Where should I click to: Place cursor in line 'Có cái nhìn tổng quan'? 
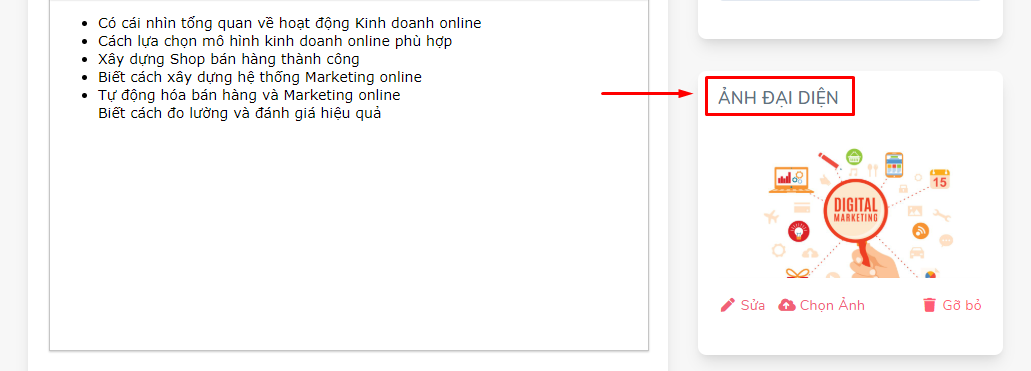point(289,23)
